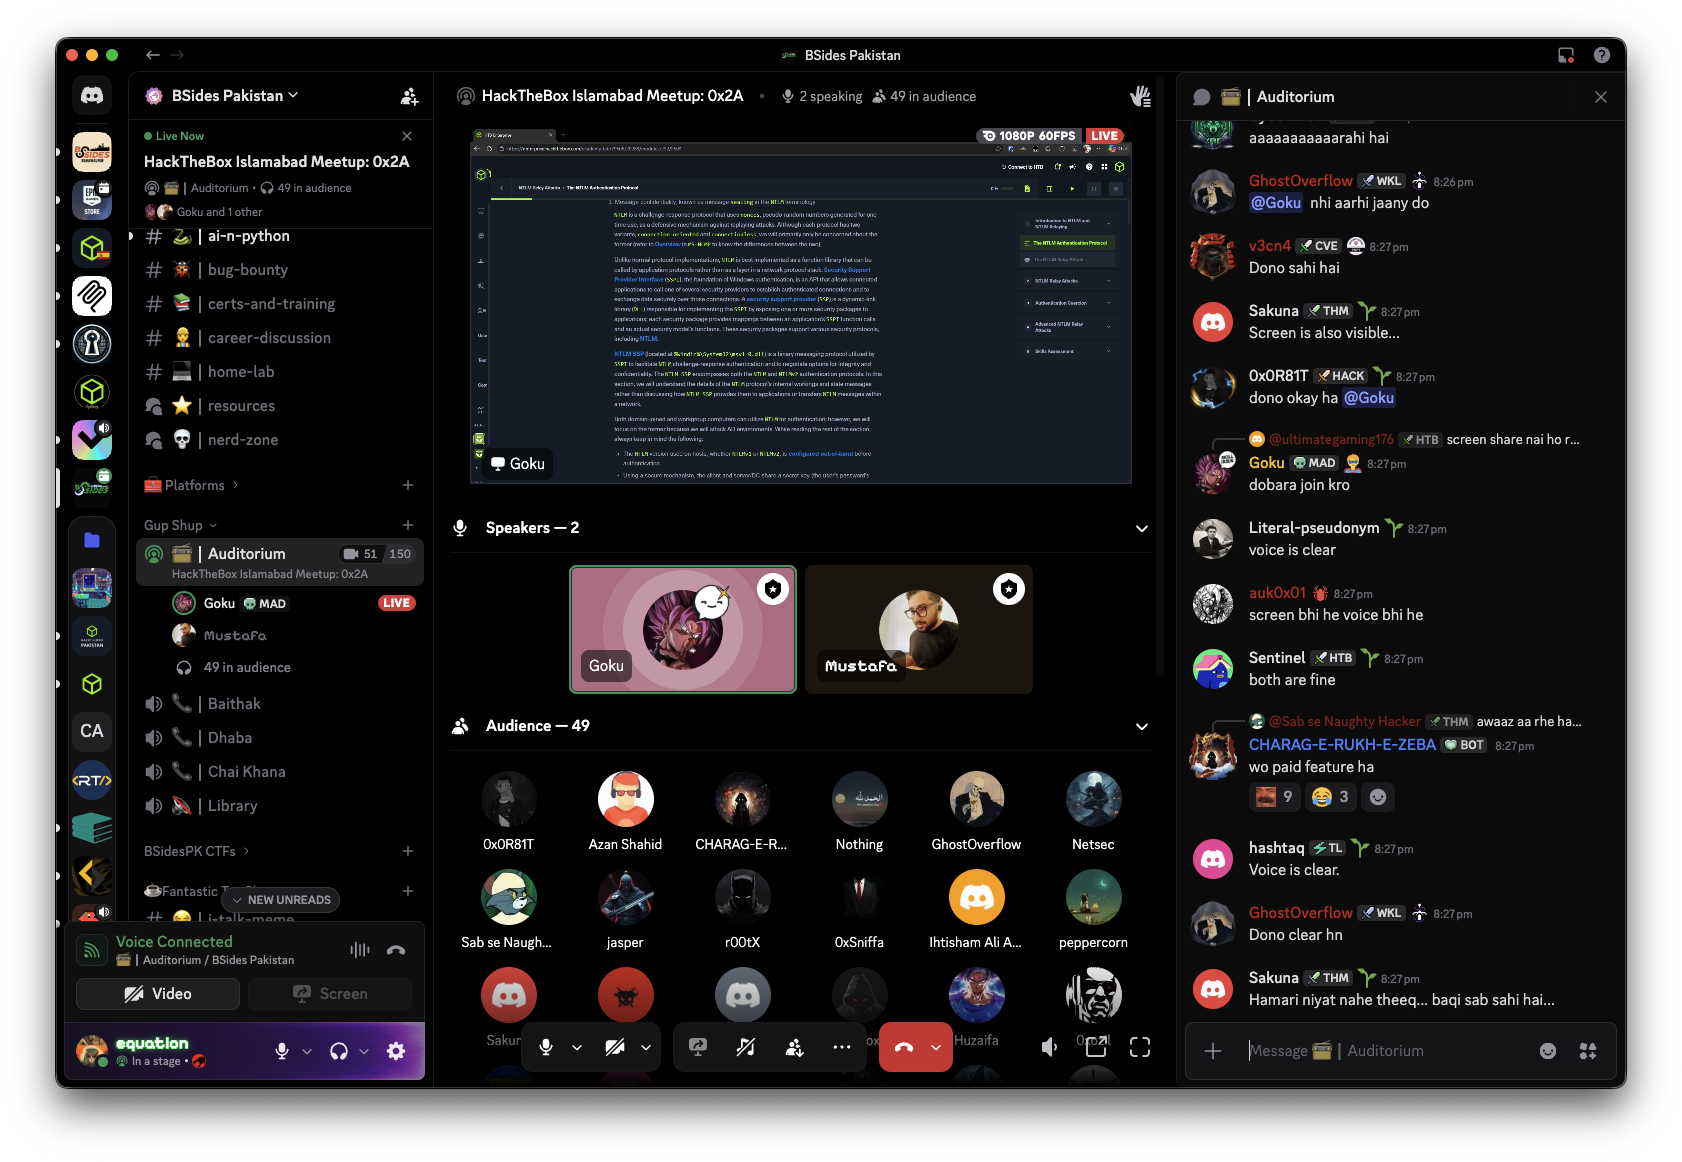Enter fullscreen with the expand icon

point(1140,1047)
